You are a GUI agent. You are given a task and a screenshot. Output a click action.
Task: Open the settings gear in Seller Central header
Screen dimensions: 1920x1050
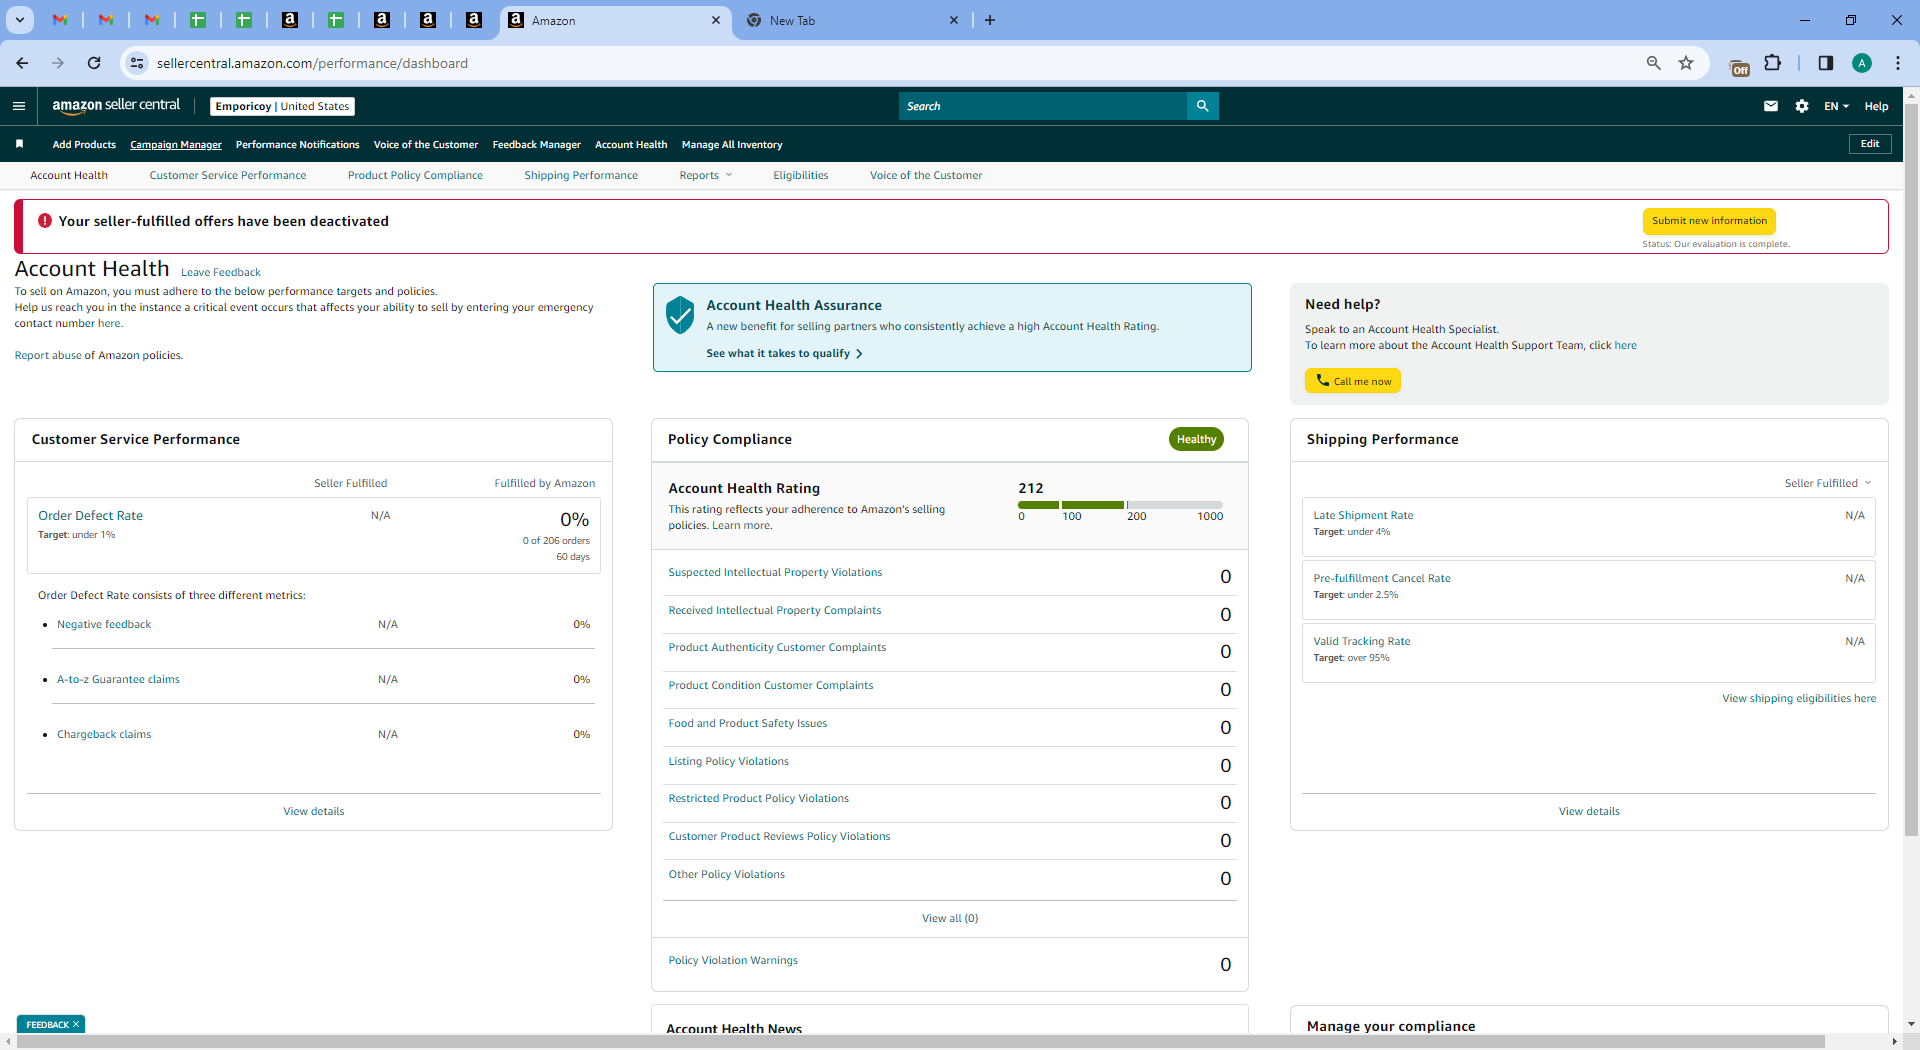[x=1802, y=106]
